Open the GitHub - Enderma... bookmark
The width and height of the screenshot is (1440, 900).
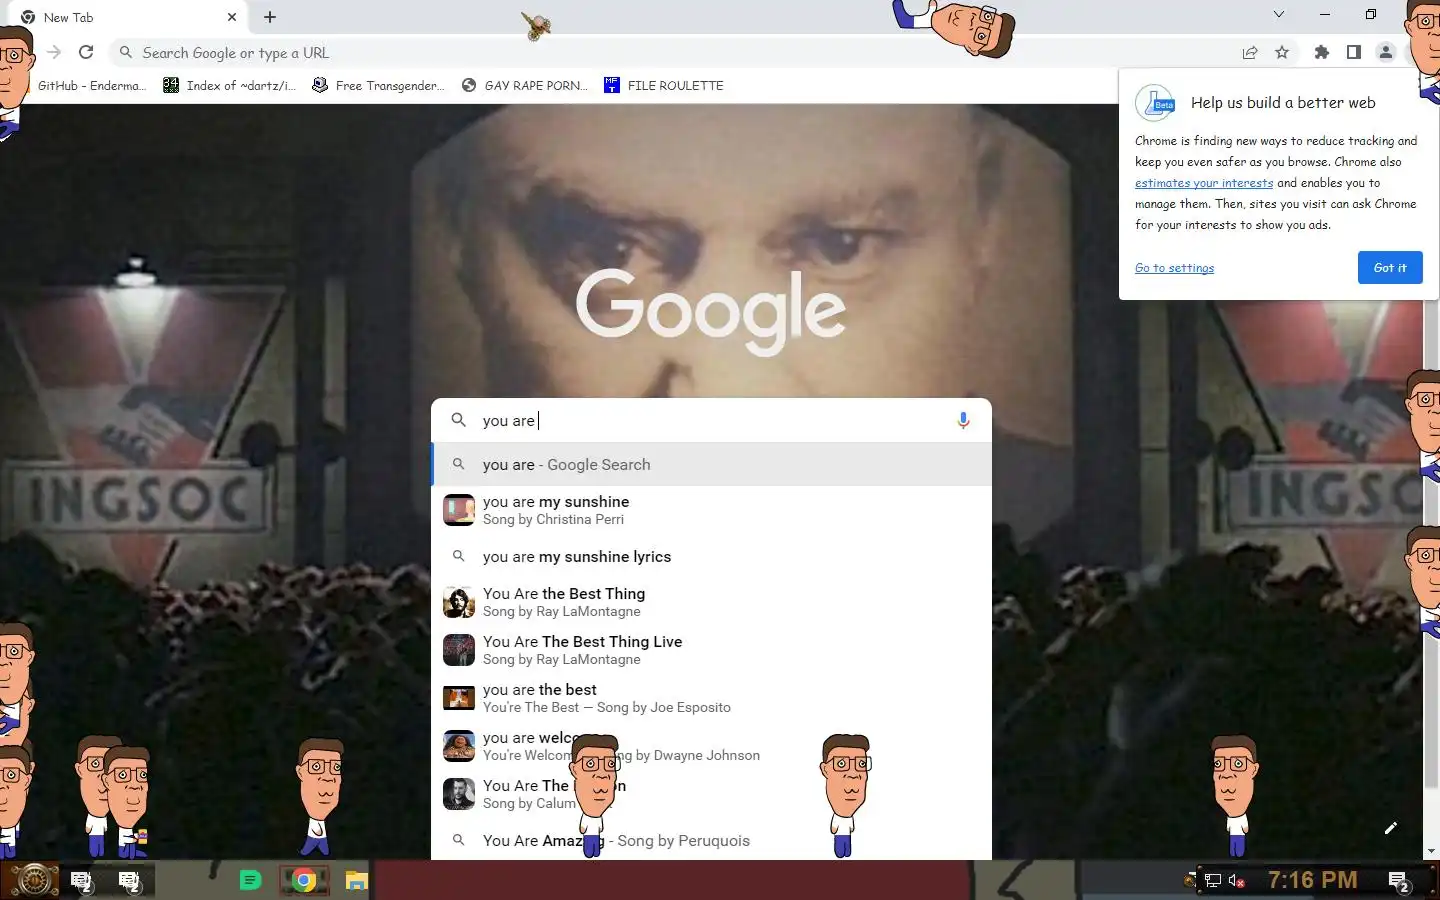click(91, 86)
